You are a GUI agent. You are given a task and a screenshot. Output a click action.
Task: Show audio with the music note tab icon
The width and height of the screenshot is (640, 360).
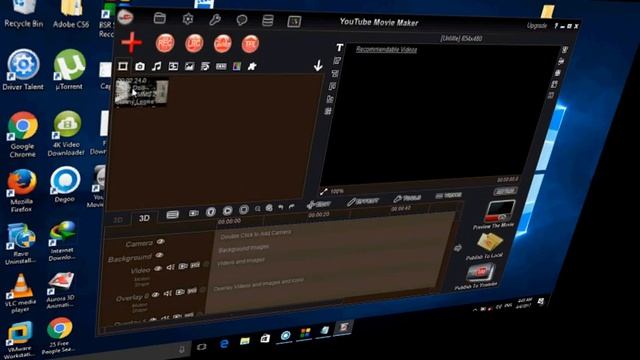pos(156,66)
